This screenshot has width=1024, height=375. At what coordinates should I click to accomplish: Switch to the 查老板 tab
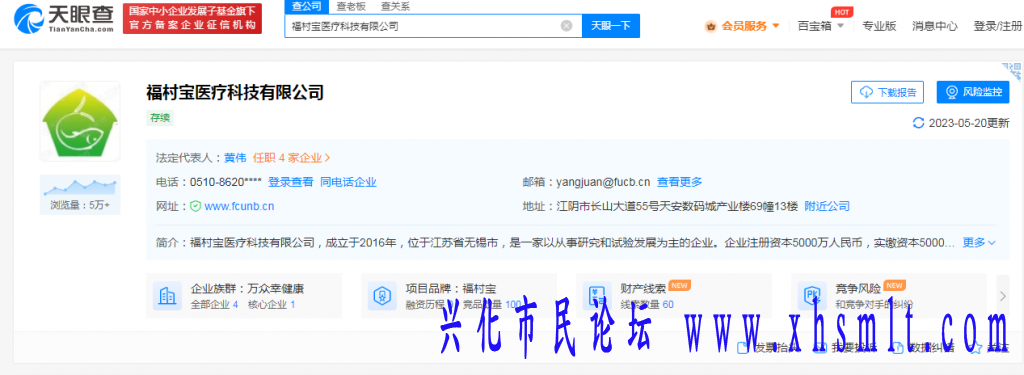coord(351,7)
